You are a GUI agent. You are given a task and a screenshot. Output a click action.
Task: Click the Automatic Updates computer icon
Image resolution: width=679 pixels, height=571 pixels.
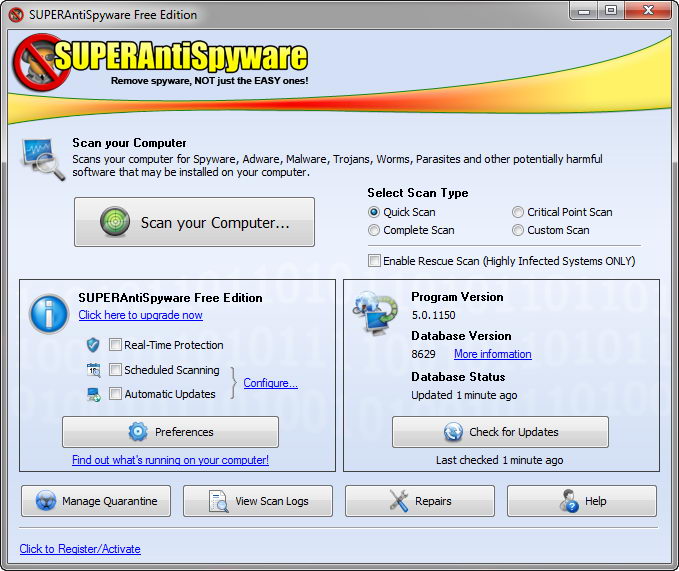point(94,394)
